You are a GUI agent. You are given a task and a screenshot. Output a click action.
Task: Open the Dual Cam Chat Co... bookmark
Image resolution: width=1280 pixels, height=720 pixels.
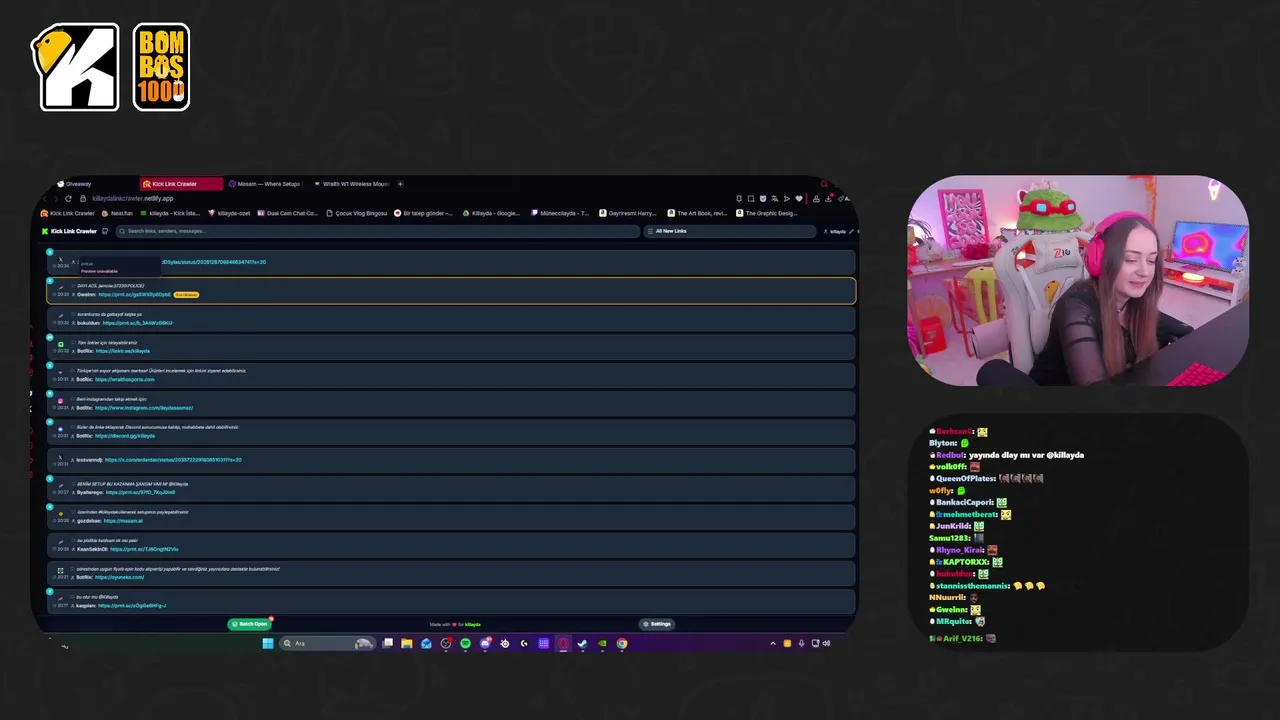tap(287, 213)
